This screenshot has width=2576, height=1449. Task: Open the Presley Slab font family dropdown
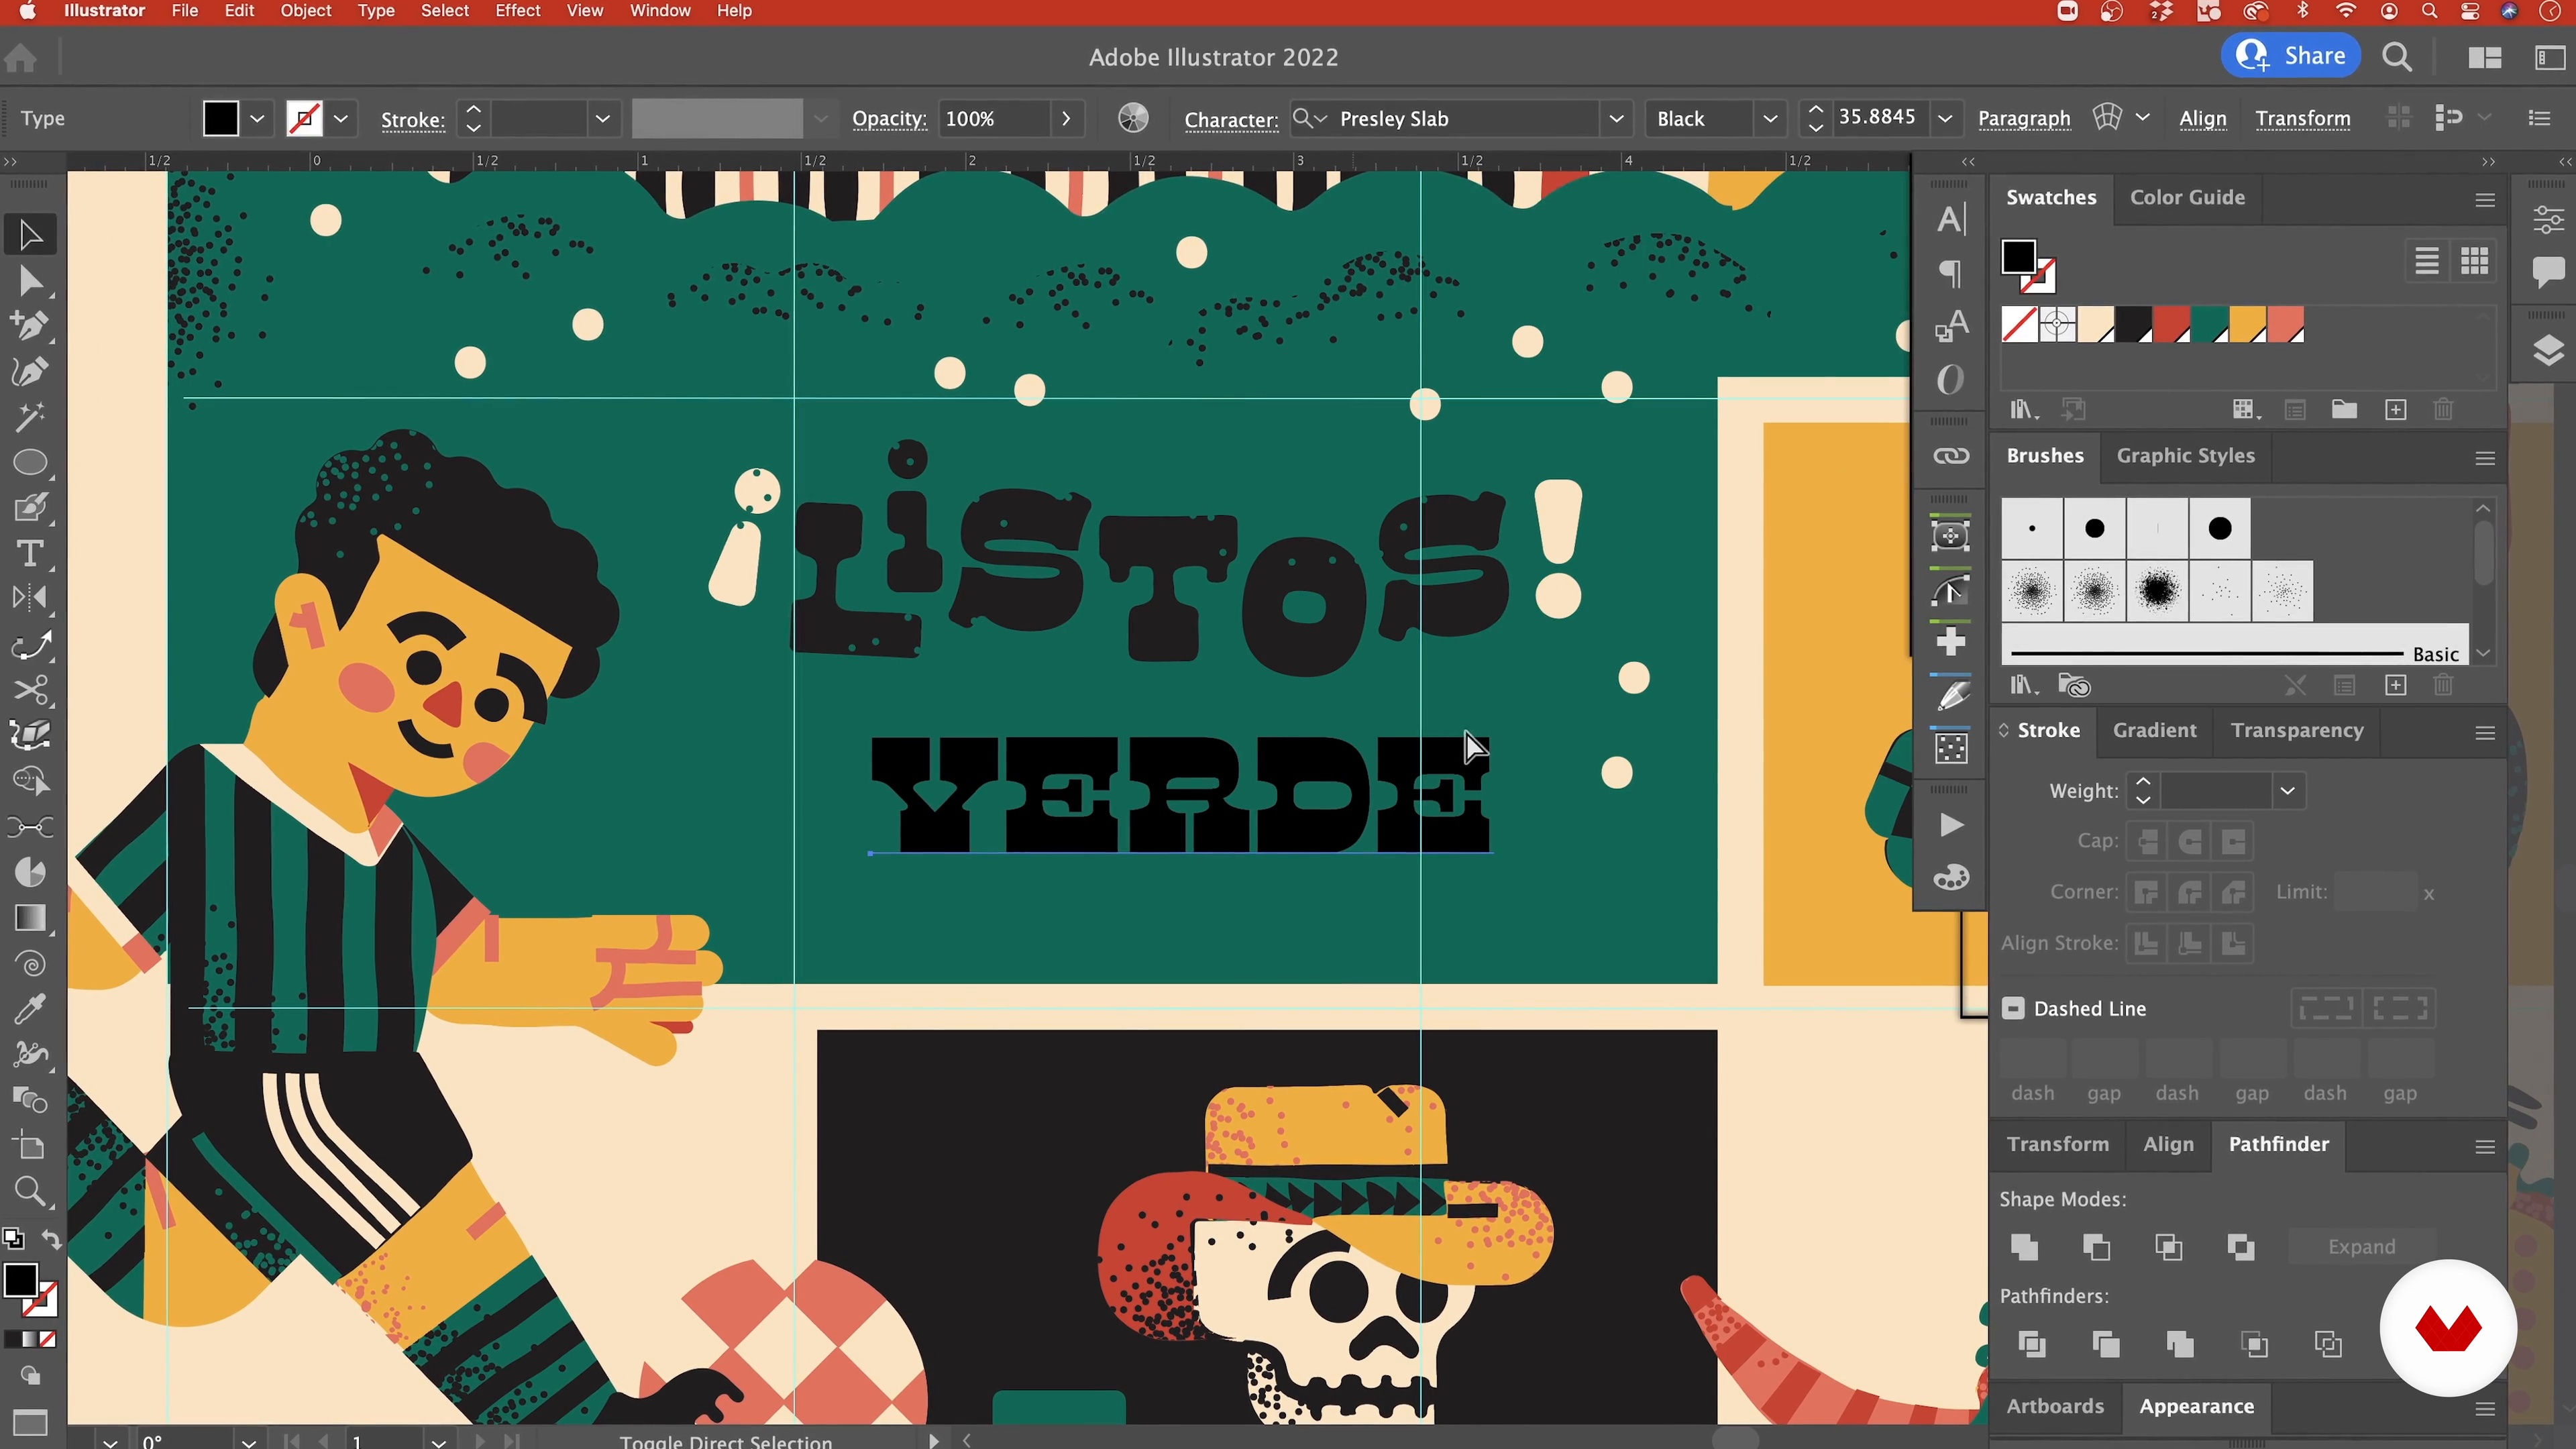[1616, 119]
